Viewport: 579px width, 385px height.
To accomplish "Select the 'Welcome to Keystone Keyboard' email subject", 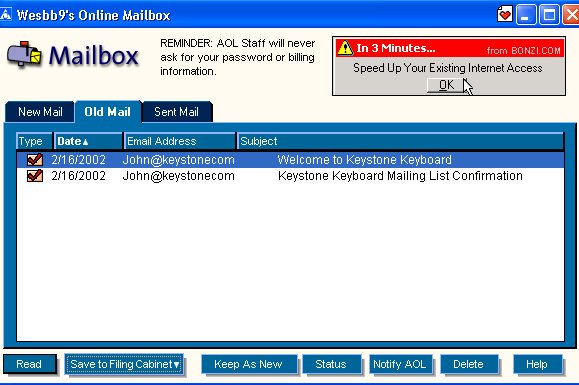I will click(364, 160).
